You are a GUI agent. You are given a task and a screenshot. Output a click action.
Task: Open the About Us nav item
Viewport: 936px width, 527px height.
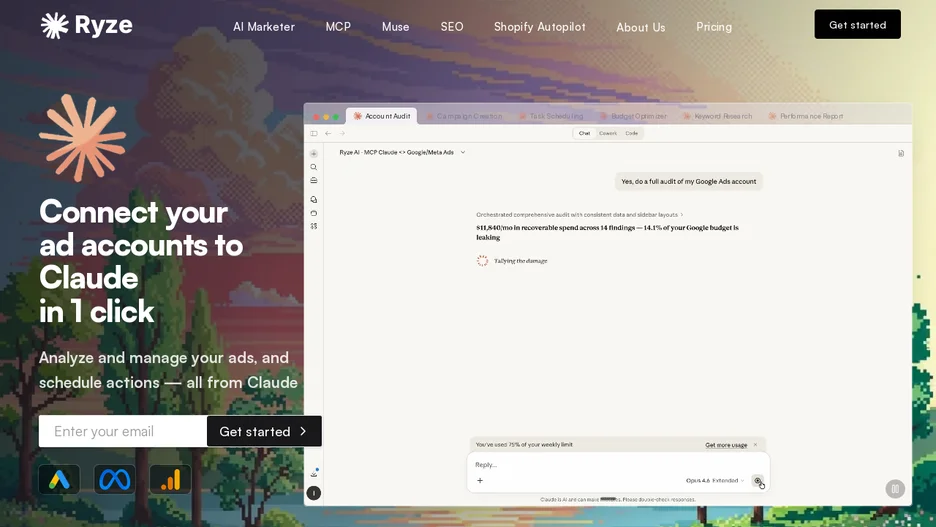(641, 27)
